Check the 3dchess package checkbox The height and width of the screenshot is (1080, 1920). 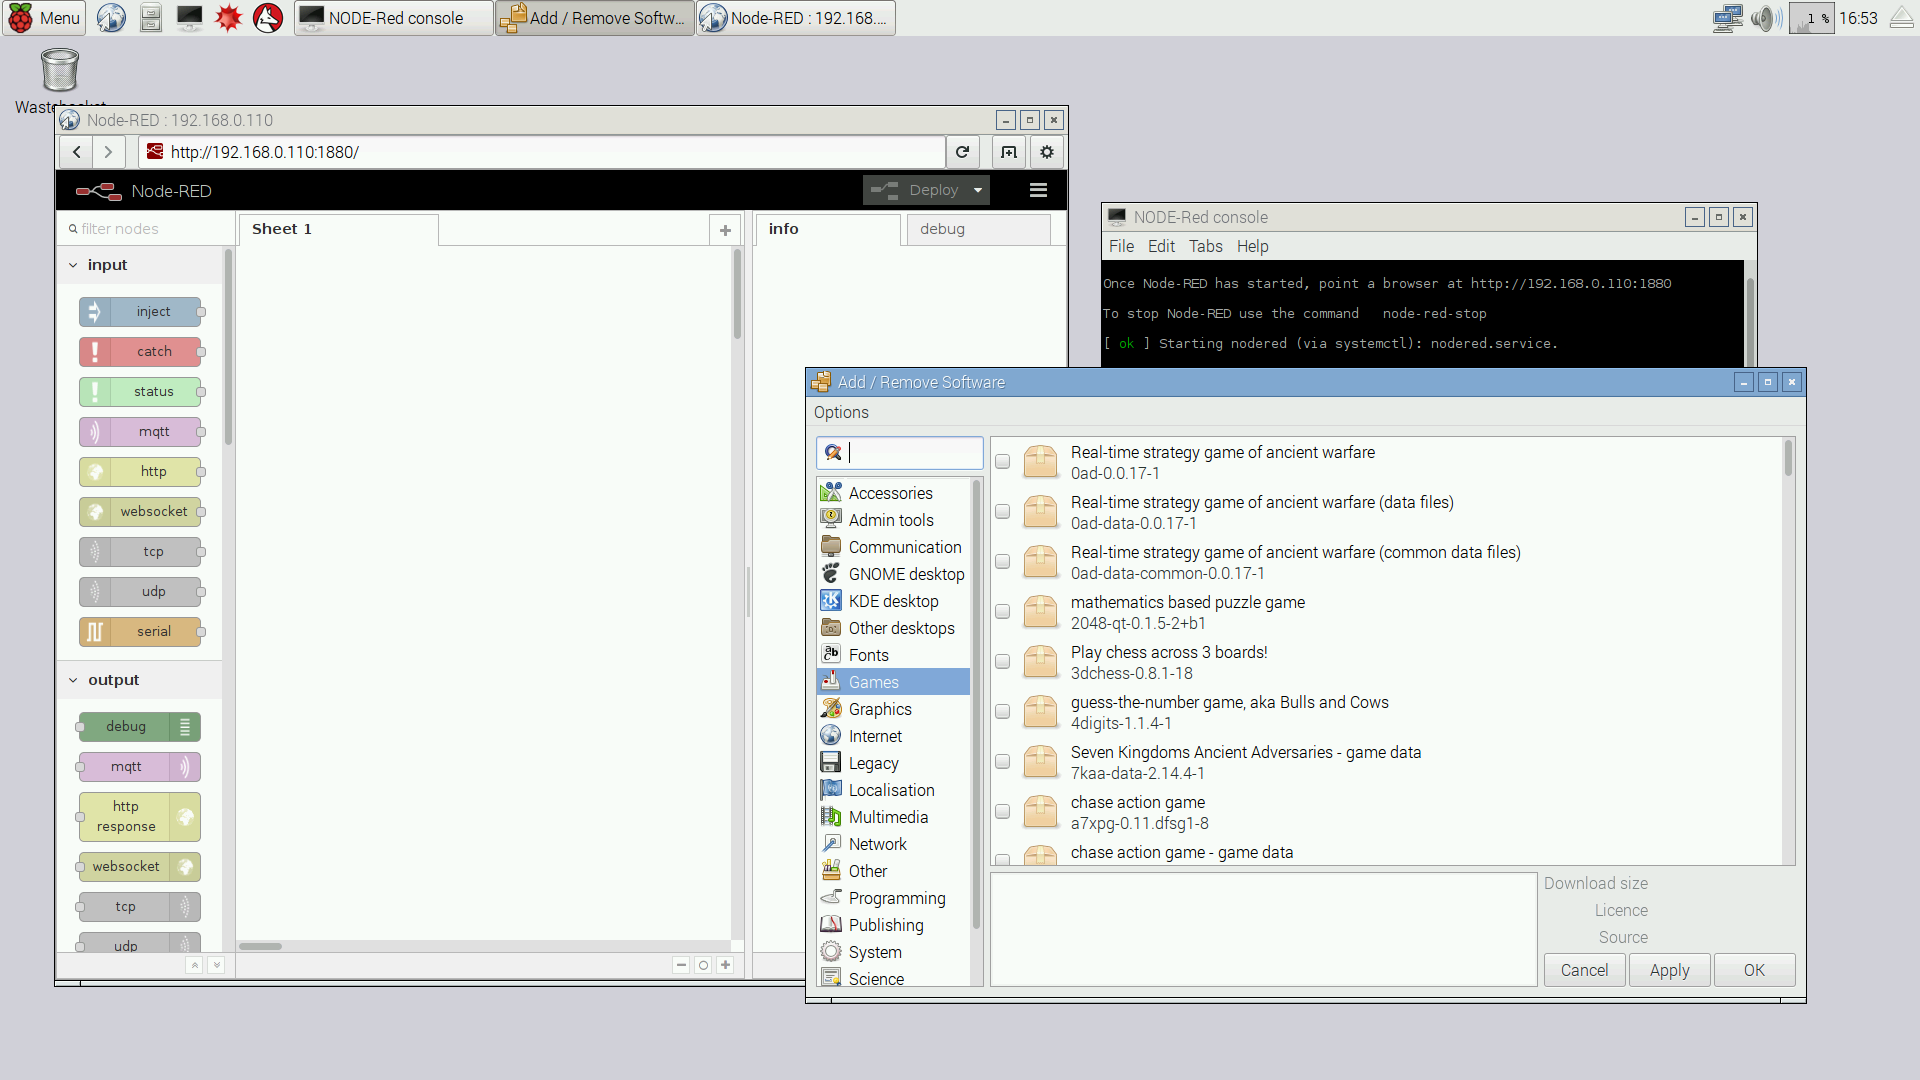tap(1002, 662)
